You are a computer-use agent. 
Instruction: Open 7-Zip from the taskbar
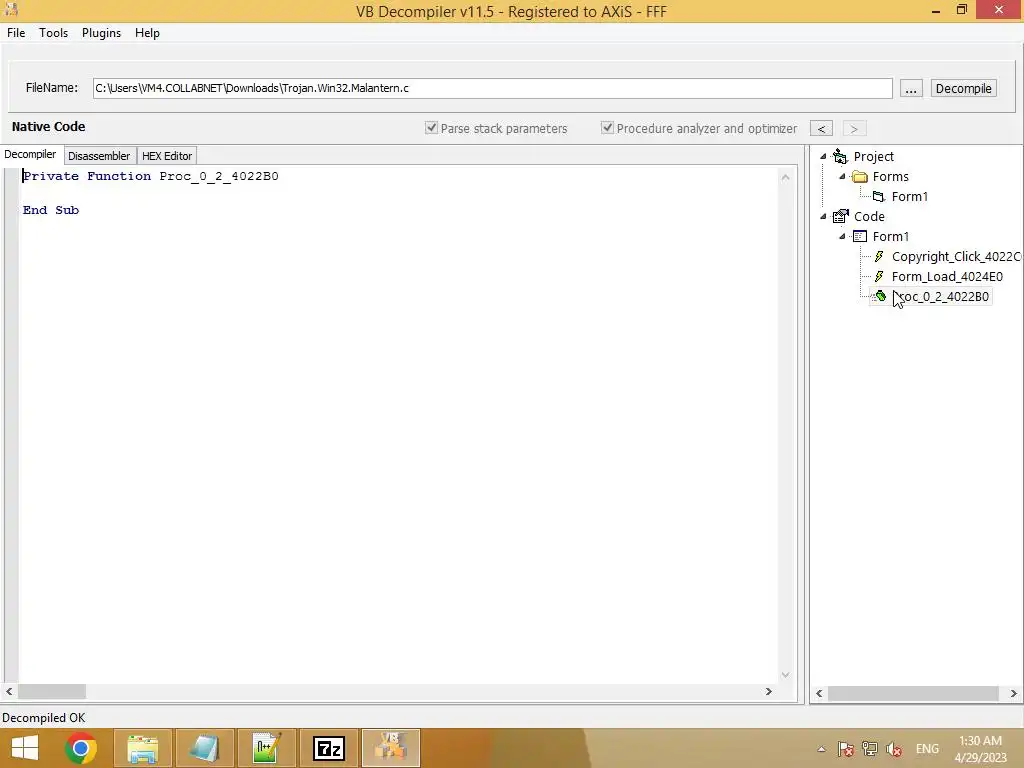(328, 748)
